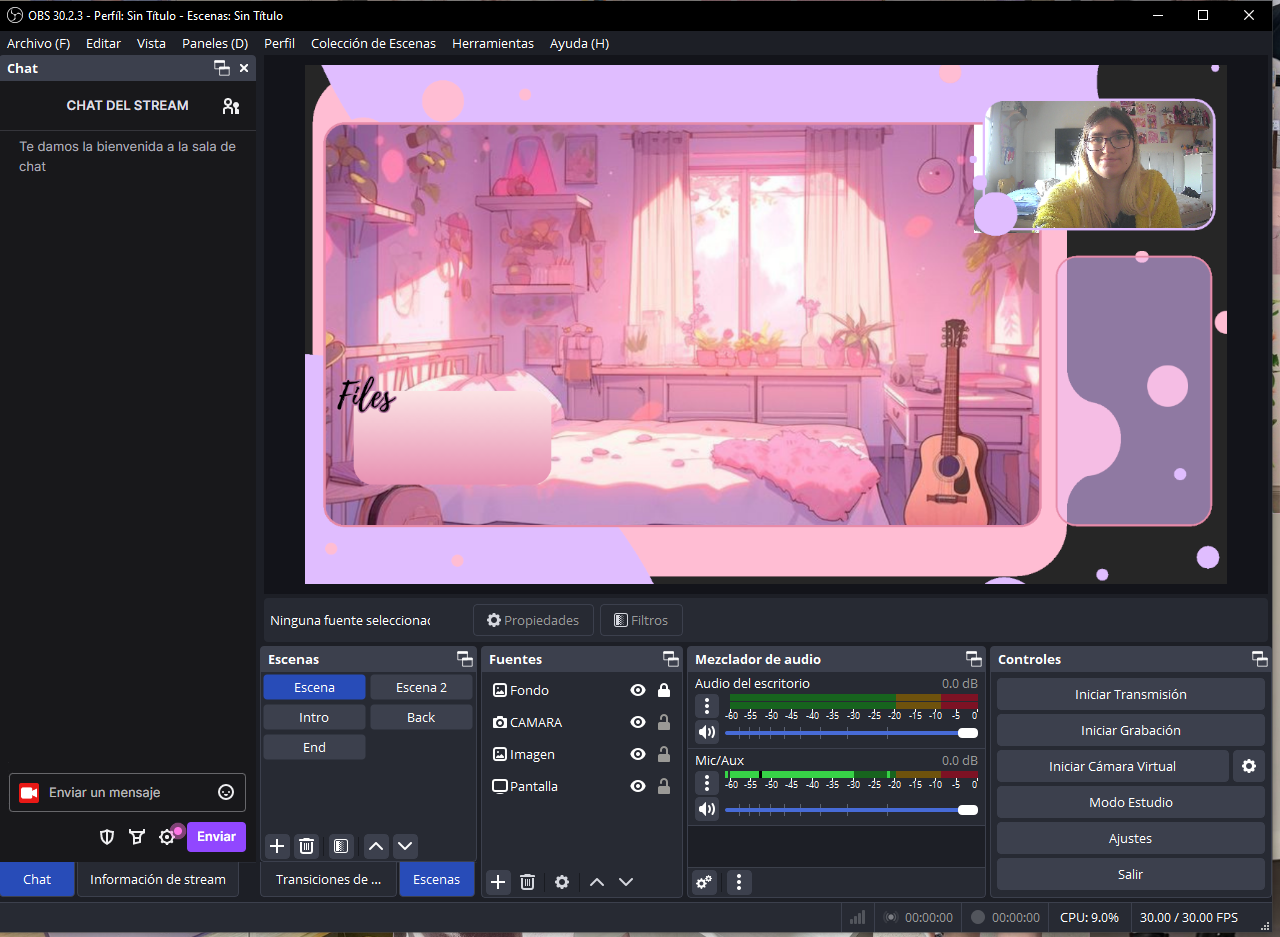Click the Salir button
The height and width of the screenshot is (937, 1280).
point(1131,874)
